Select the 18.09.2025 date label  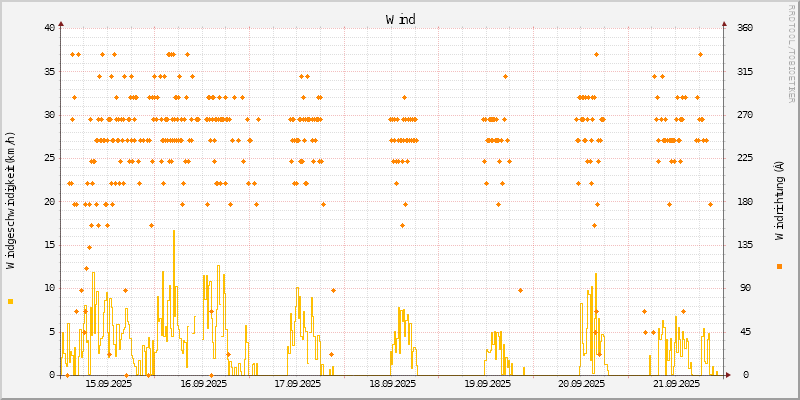coord(392,383)
